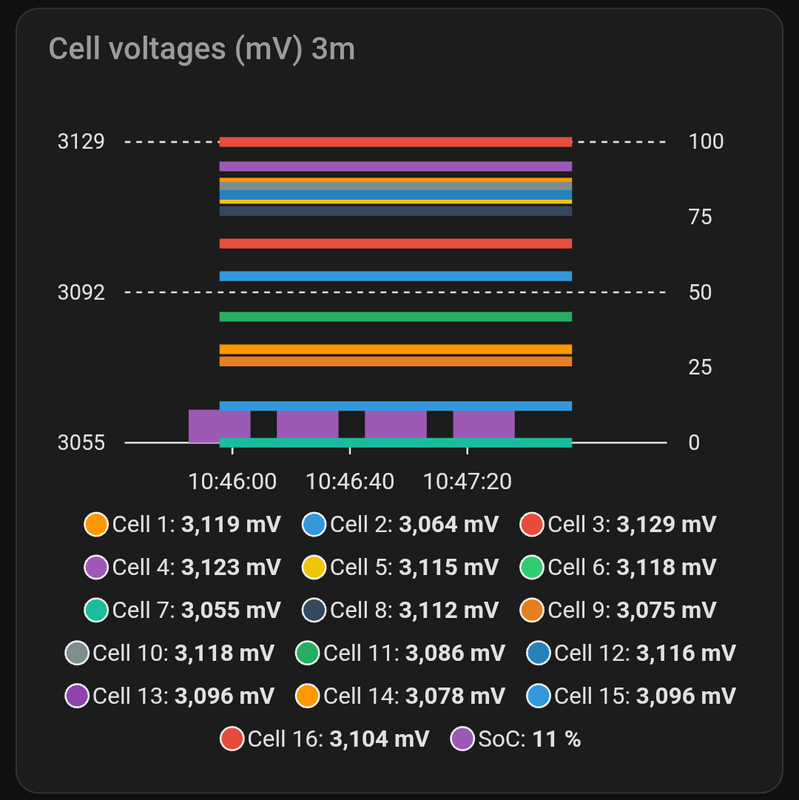799x800 pixels.
Task: Toggle the SoC purple legend dot
Action: (x=462, y=739)
